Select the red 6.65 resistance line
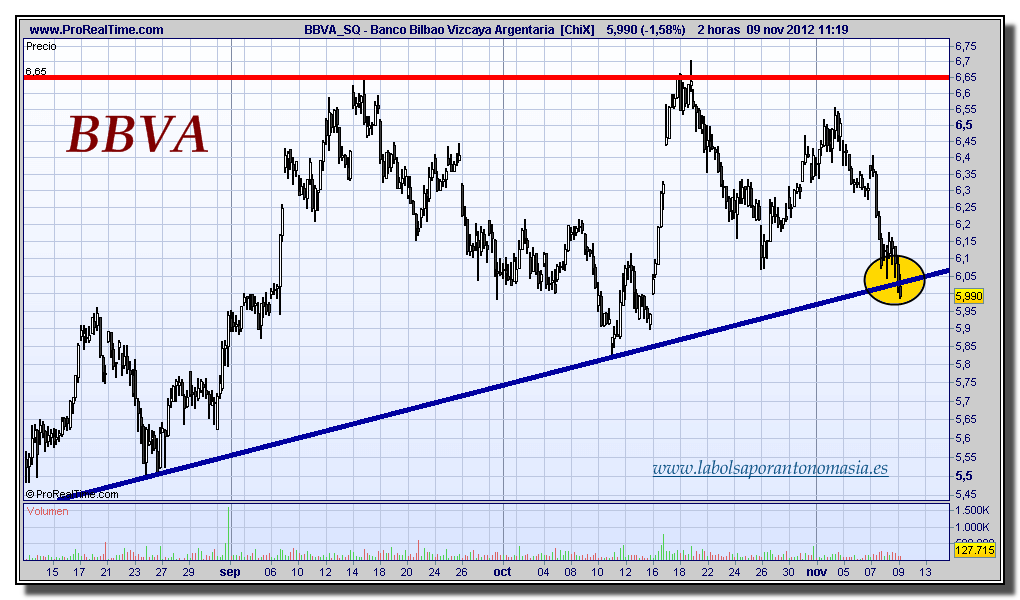The height and width of the screenshot is (600, 1020). pos(486,77)
